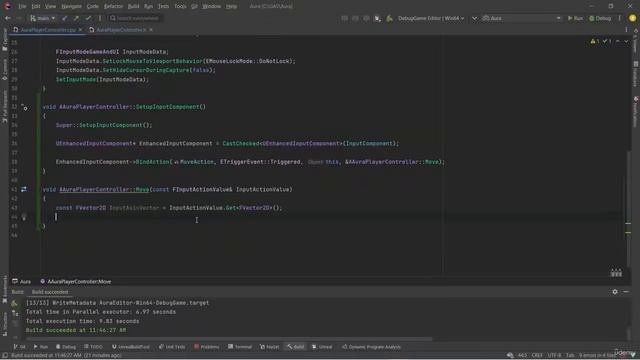Open the Edit menu

pos(36,6)
